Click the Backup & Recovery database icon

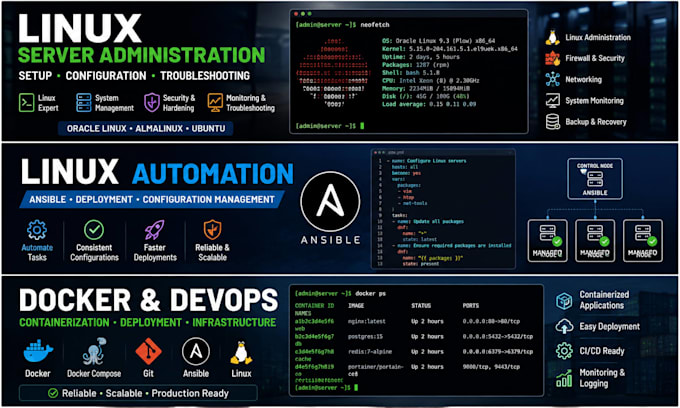[552, 122]
